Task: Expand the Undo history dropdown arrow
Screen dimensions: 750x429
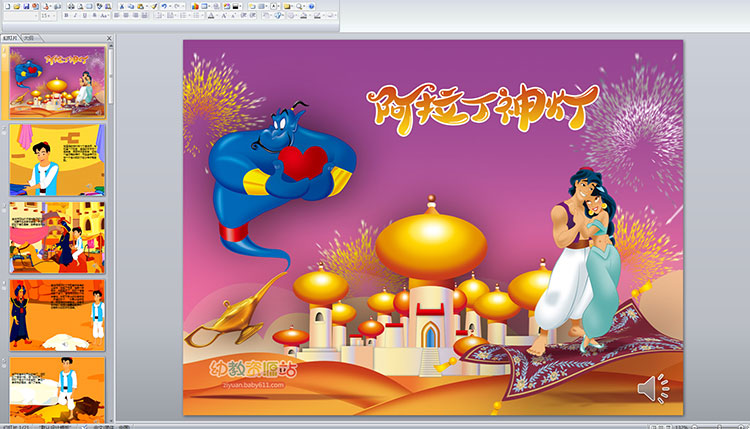Action: (170, 6)
